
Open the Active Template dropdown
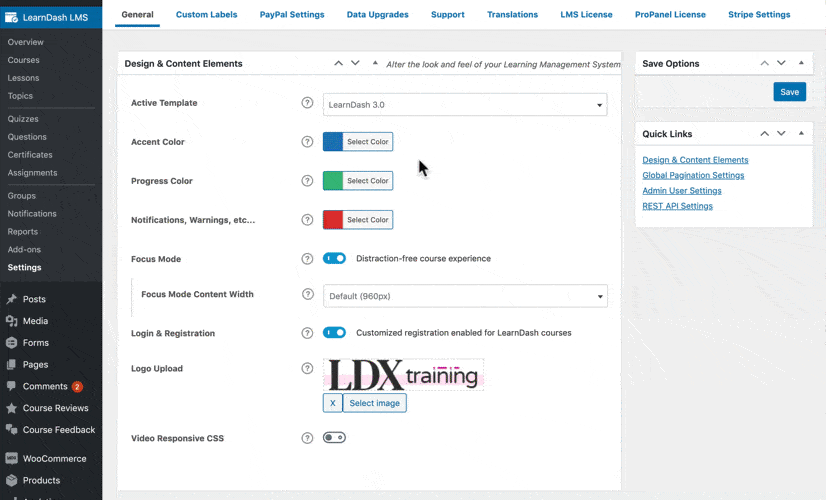(x=465, y=105)
